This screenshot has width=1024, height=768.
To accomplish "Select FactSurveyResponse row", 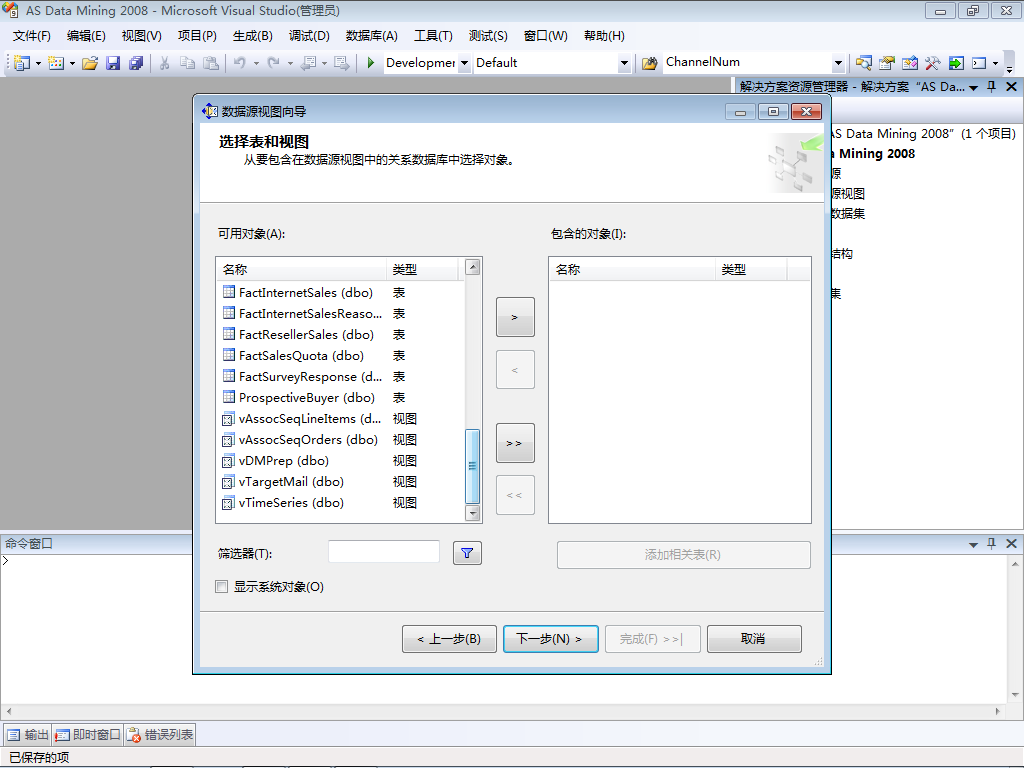I will [x=342, y=376].
